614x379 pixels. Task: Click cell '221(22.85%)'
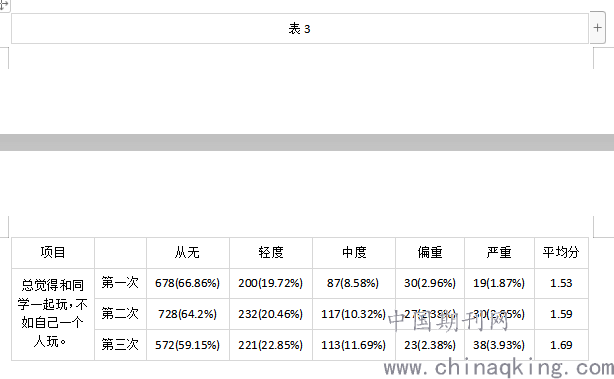tap(271, 345)
